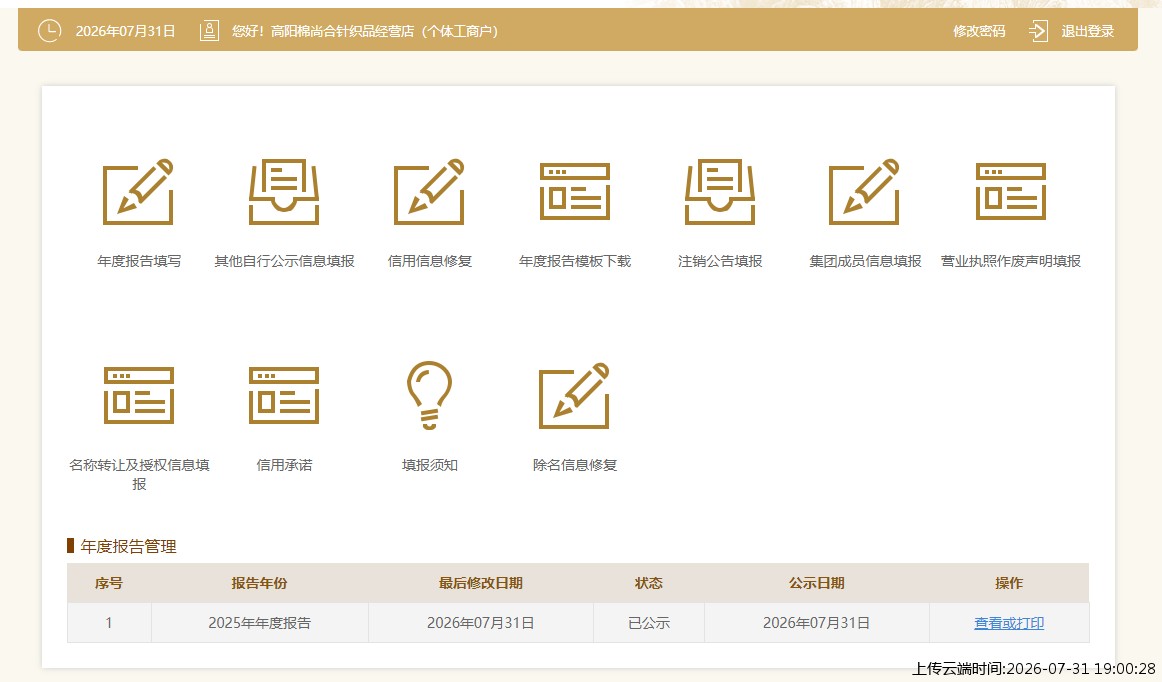Open 注销公告填报 inbox icon
The width and height of the screenshot is (1162, 682).
720,192
